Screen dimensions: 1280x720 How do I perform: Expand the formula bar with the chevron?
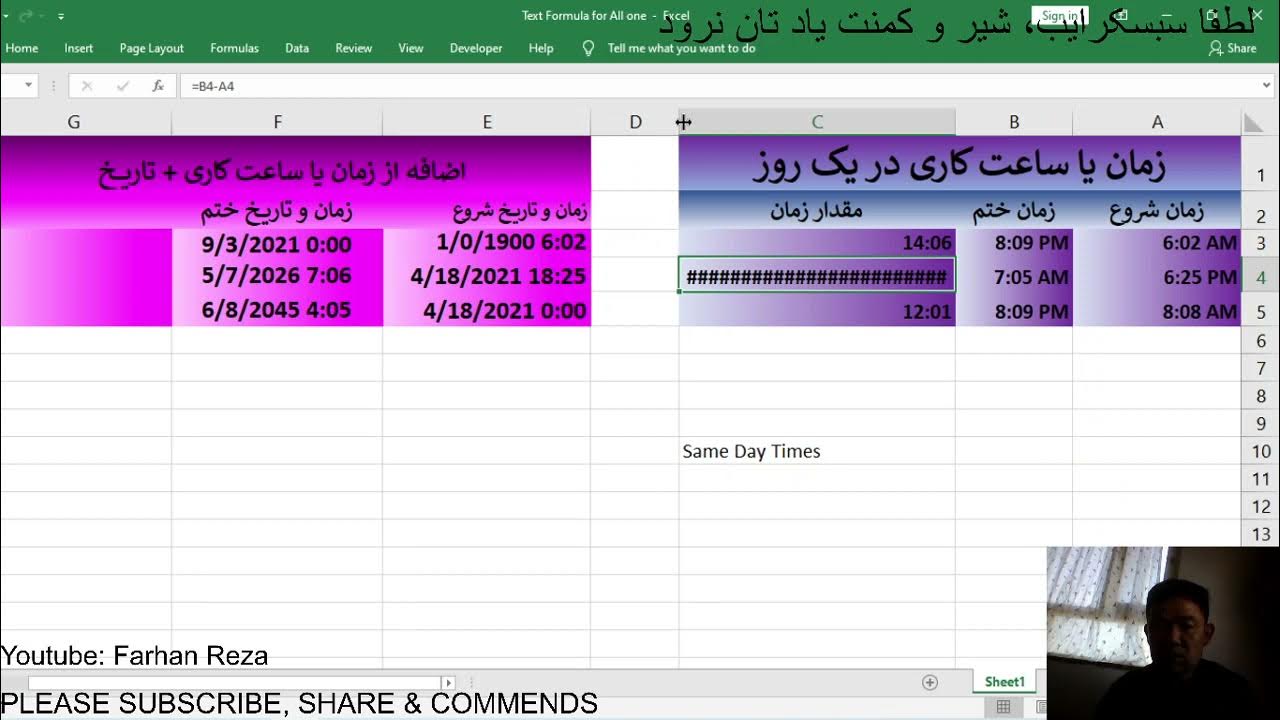pyautogui.click(x=1268, y=86)
